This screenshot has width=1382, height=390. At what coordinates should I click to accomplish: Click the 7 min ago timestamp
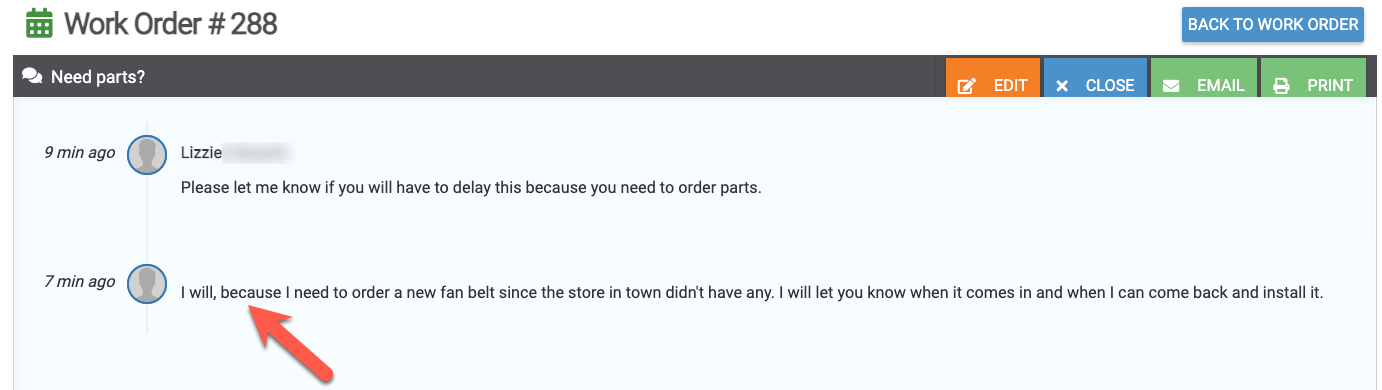pyautogui.click(x=80, y=282)
